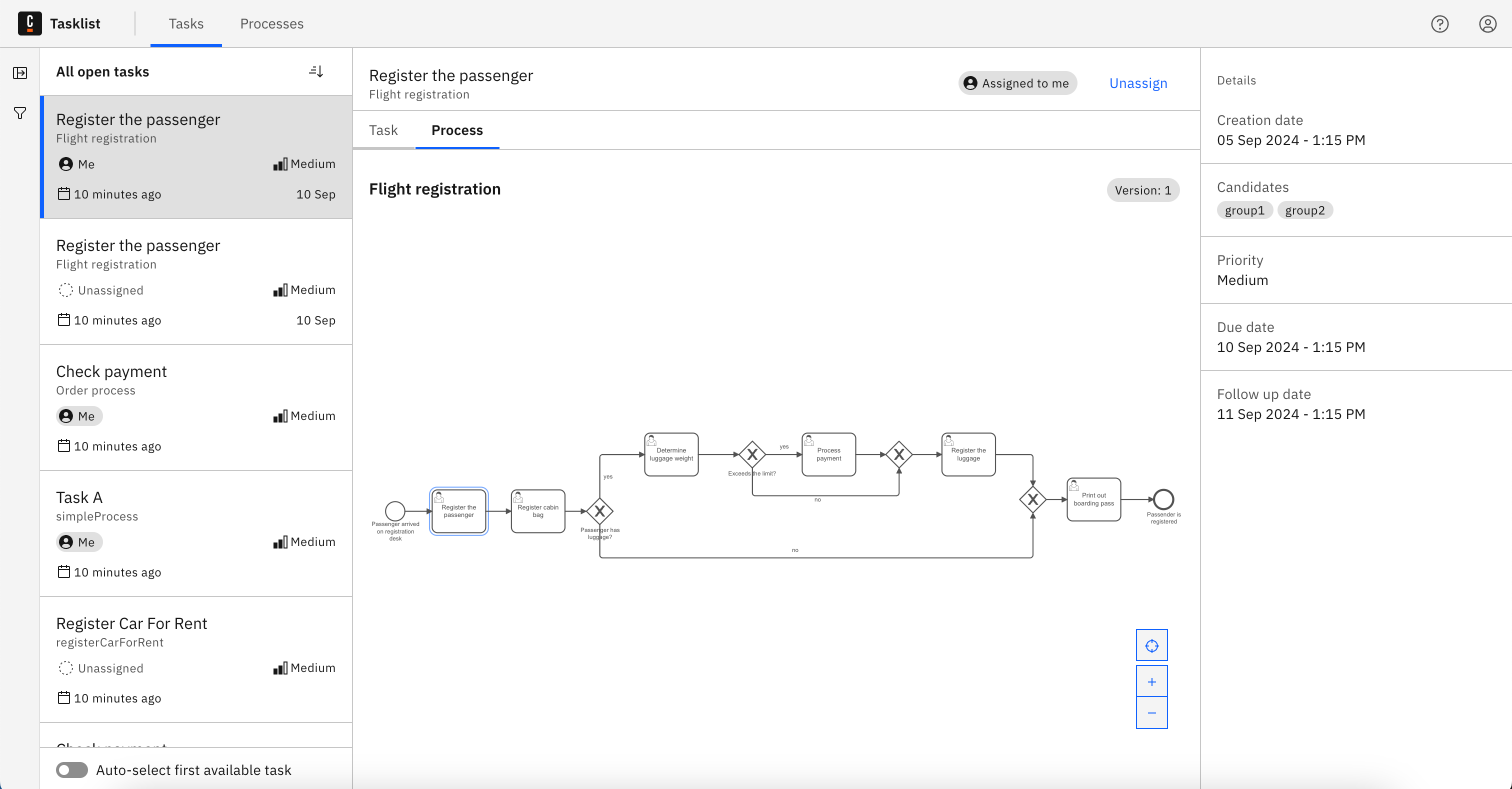Open the help question mark icon
Screen dimensions: 1512x789
(1440, 23)
